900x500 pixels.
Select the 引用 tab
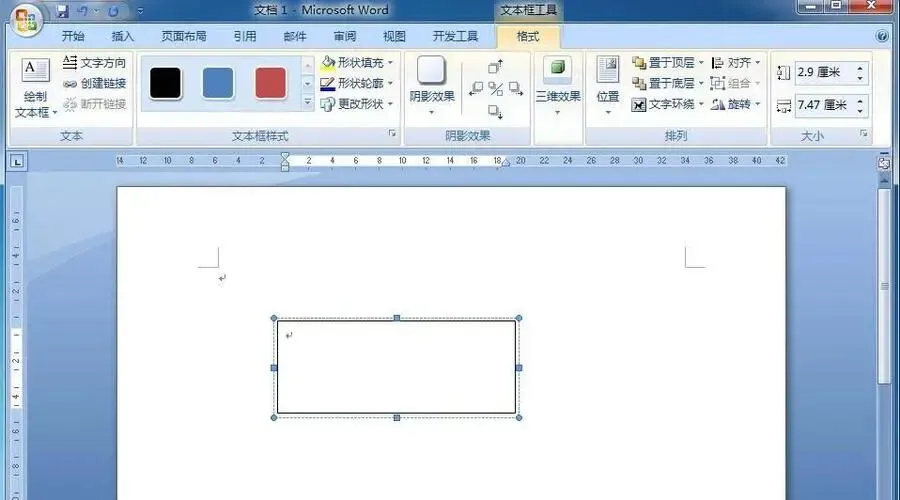[245, 37]
